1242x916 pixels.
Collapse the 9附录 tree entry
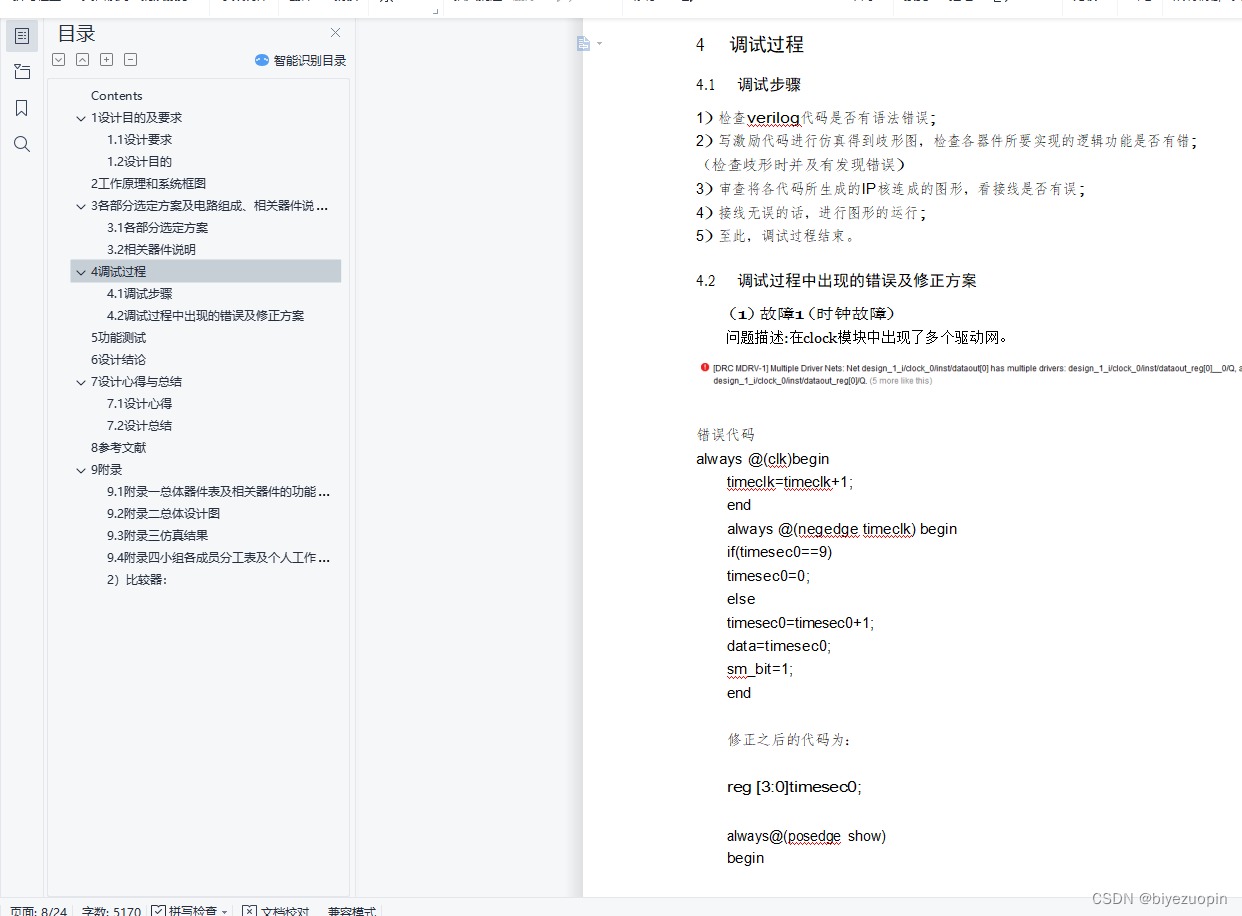(81, 469)
